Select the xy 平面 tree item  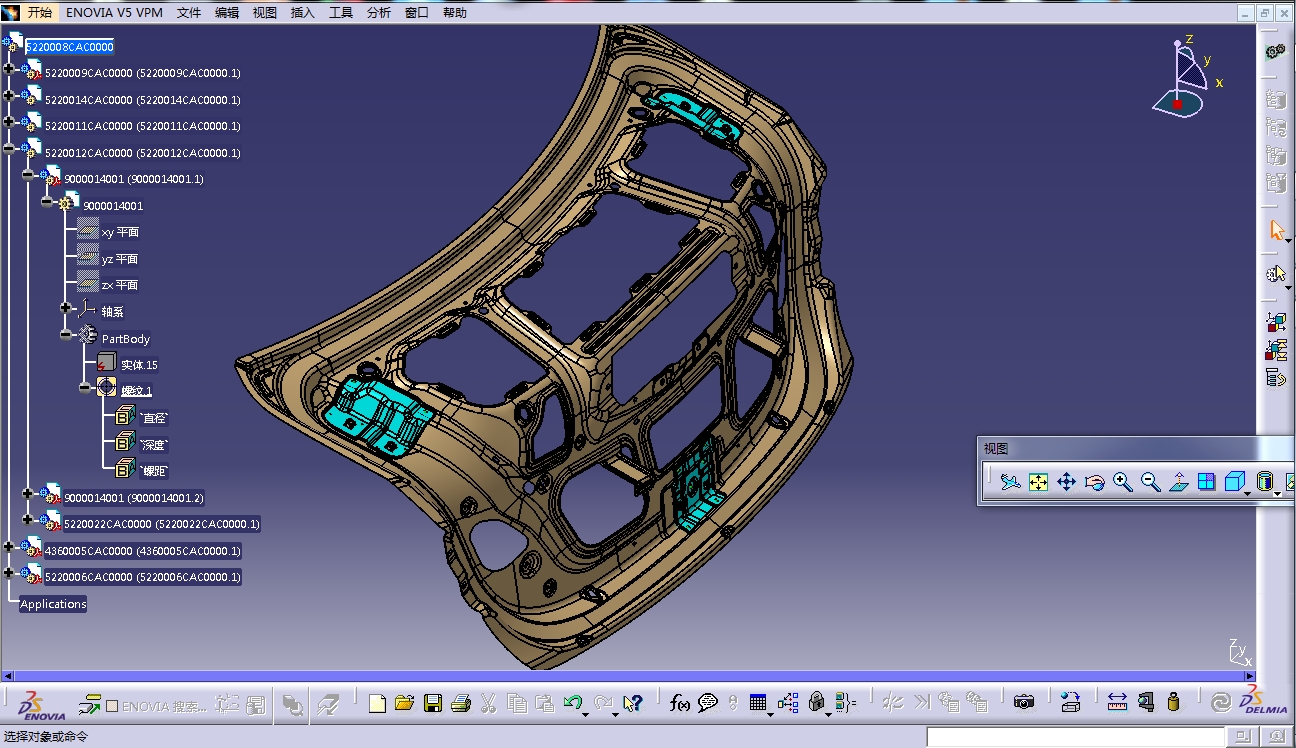coord(120,232)
